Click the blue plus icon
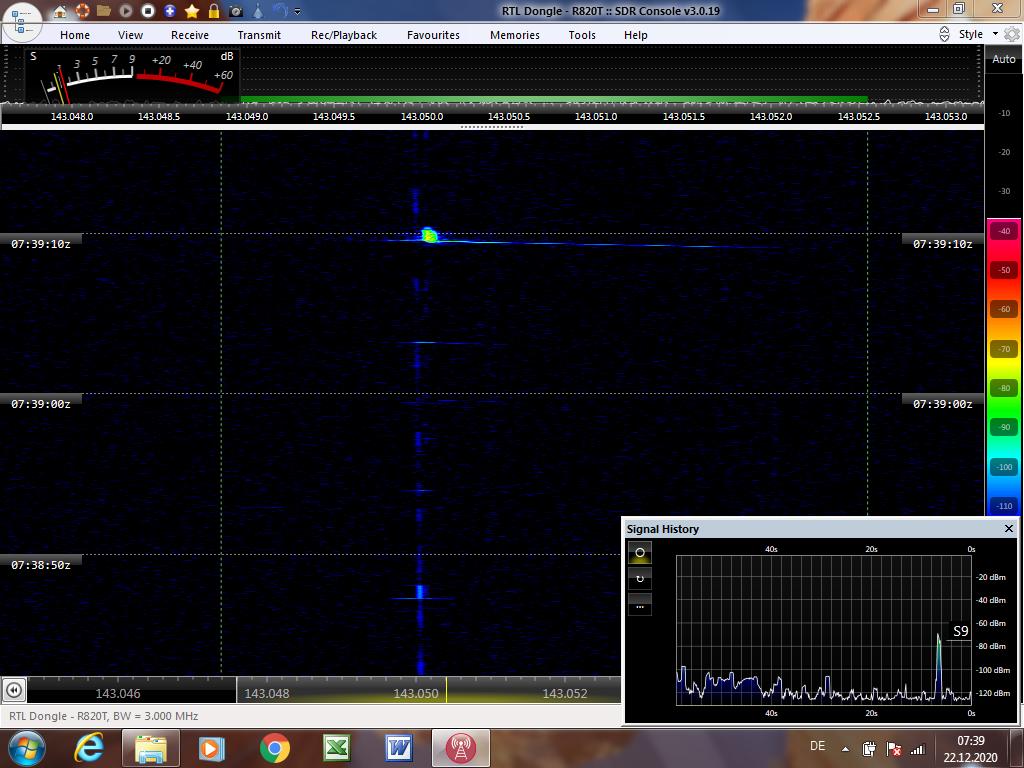Screen dimensions: 1024x768 [x=170, y=10]
